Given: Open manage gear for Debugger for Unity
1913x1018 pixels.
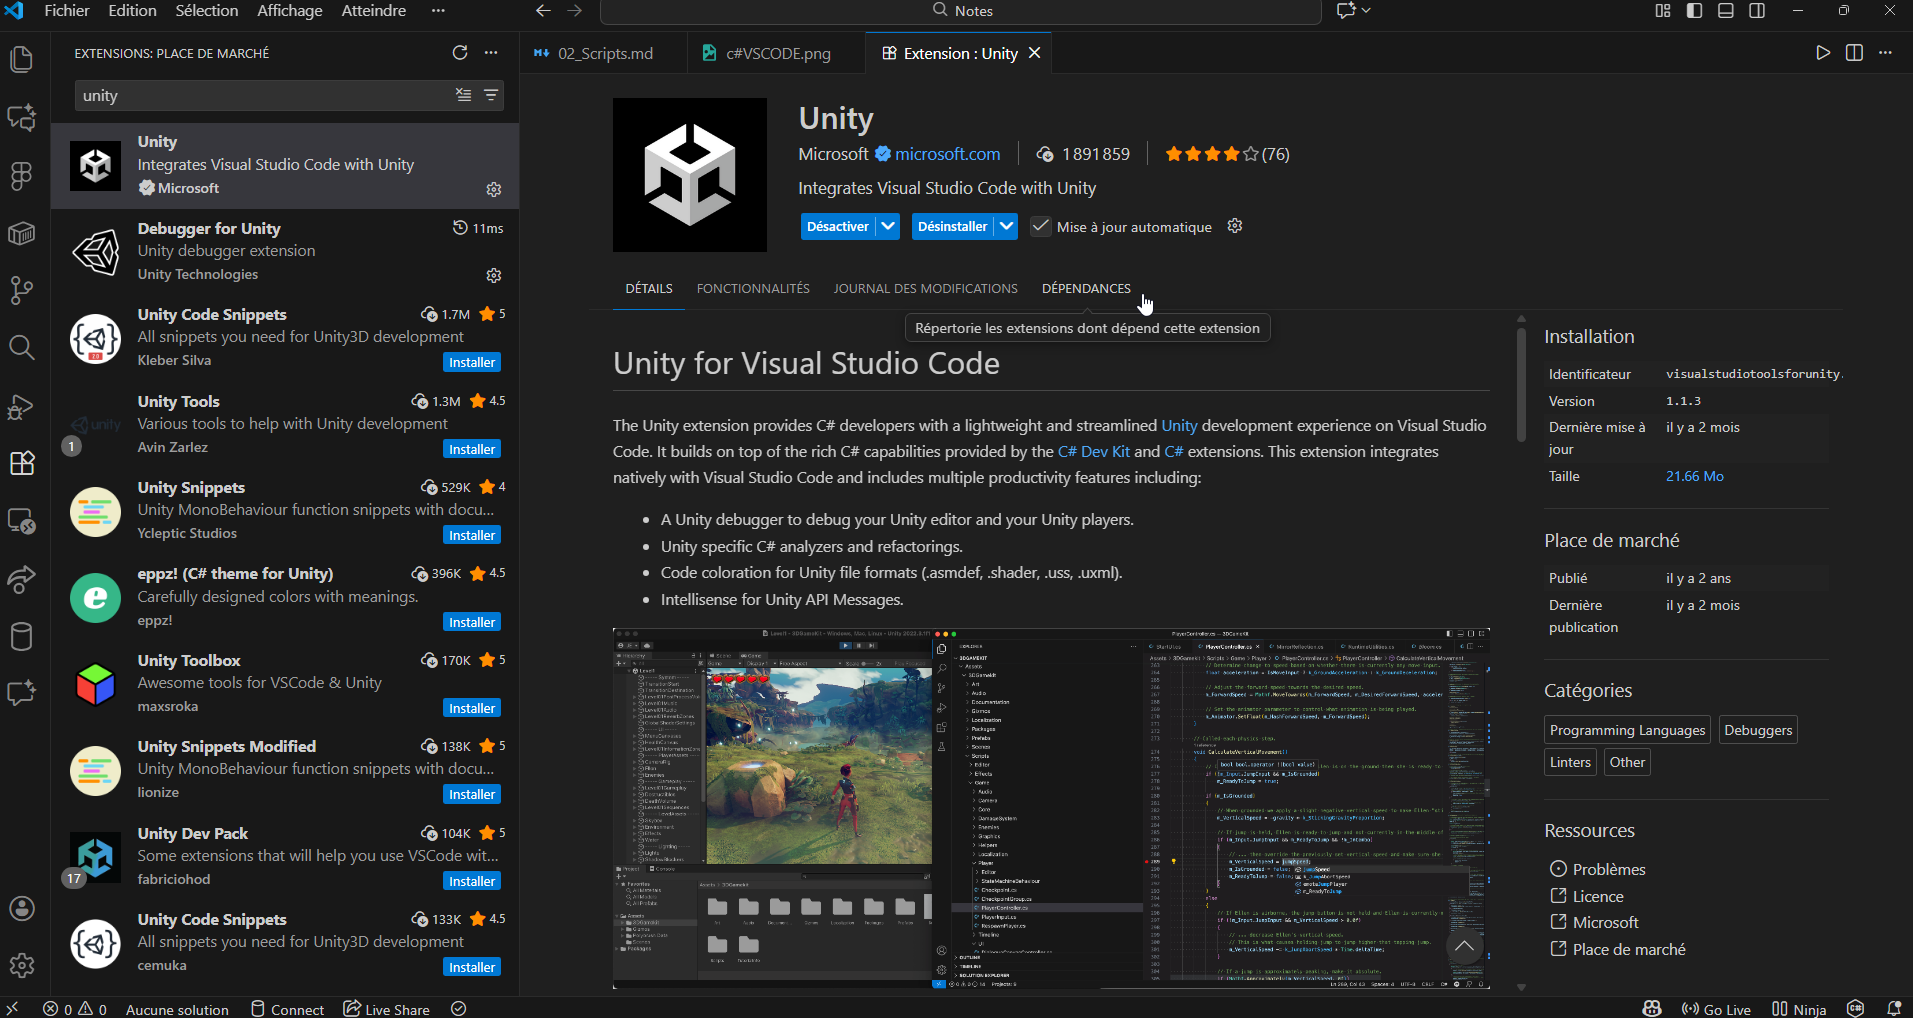Looking at the screenshot, I should pos(494,275).
